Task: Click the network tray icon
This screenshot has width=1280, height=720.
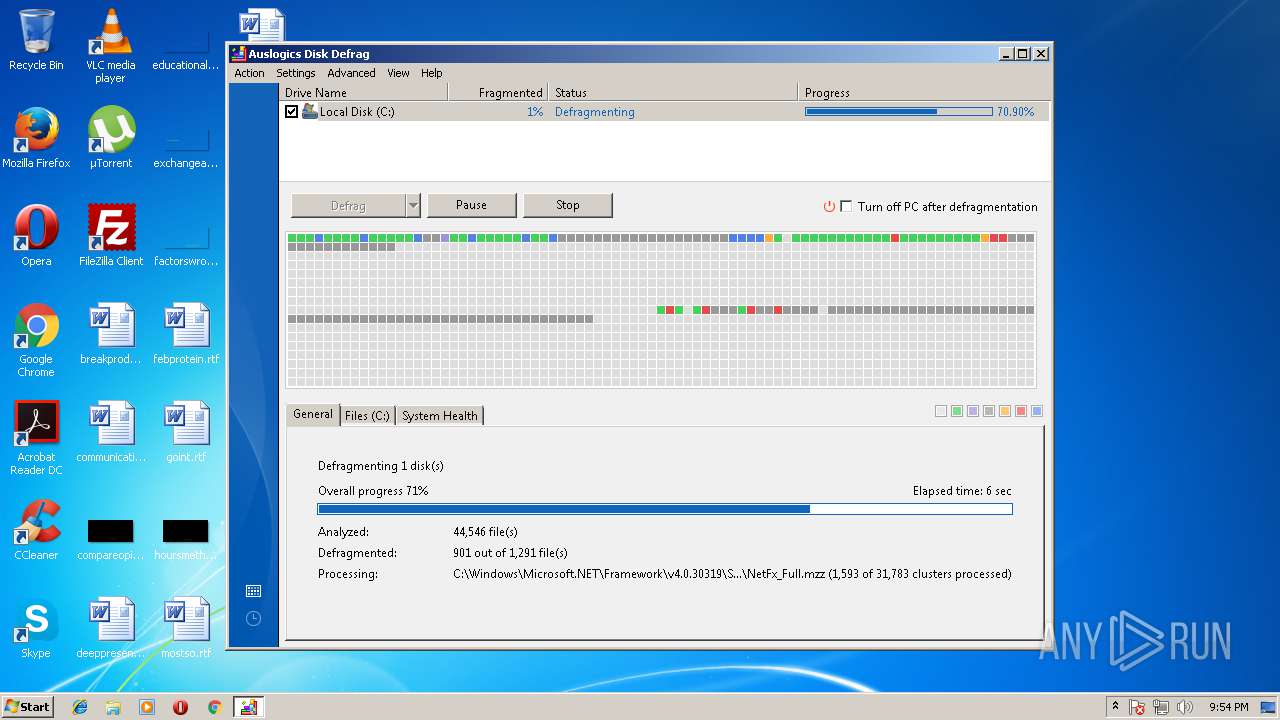Action: [x=1161, y=707]
